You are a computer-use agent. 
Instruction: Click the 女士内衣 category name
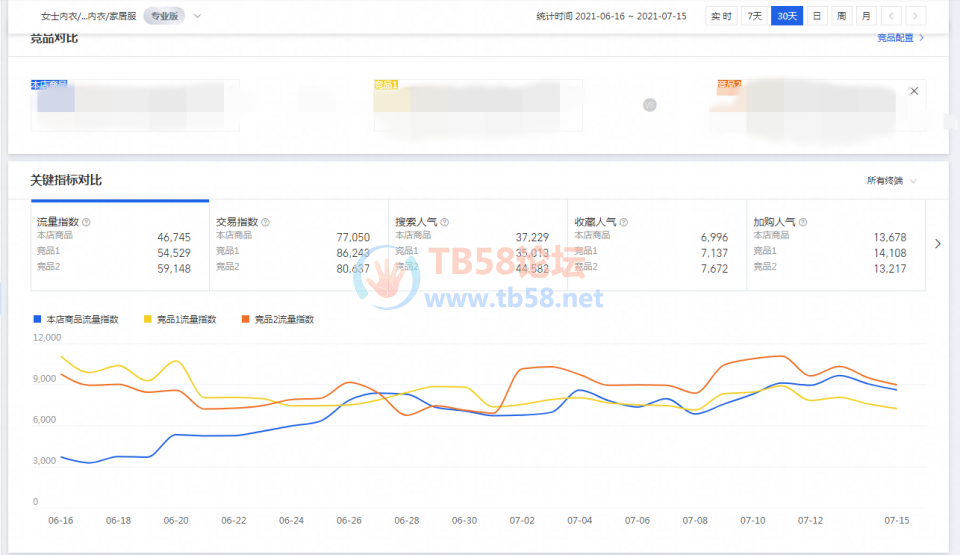[x=88, y=17]
